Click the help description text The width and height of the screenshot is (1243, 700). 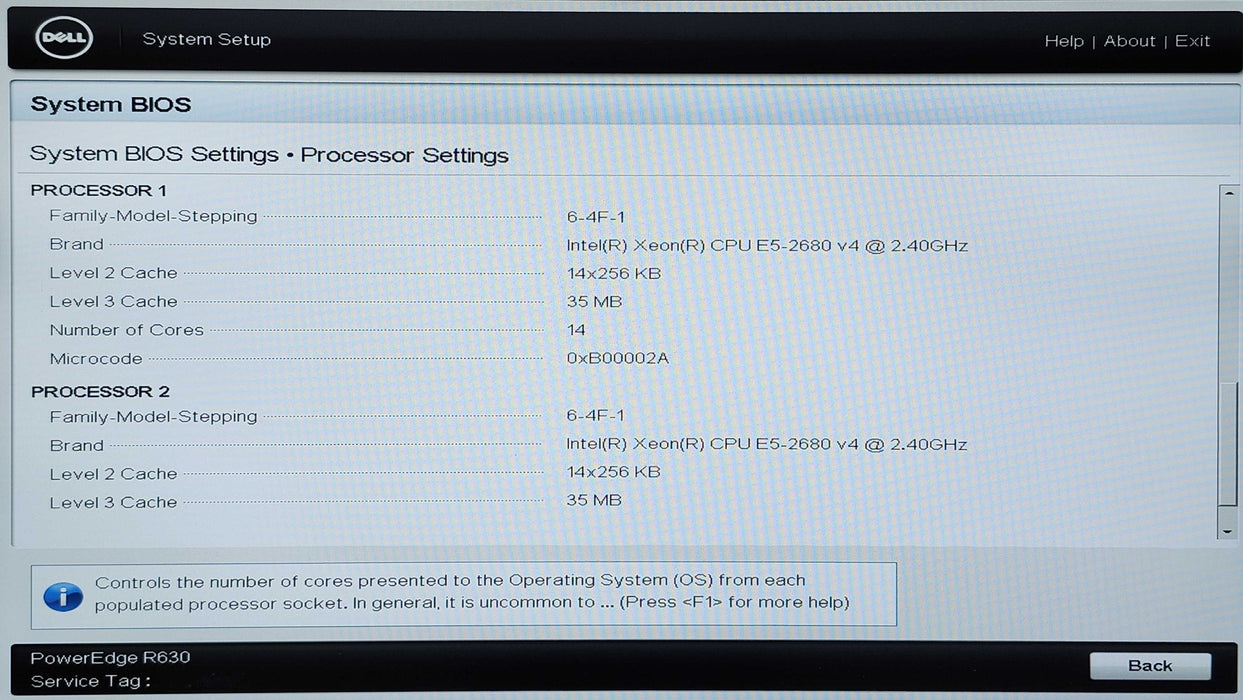coord(472,592)
